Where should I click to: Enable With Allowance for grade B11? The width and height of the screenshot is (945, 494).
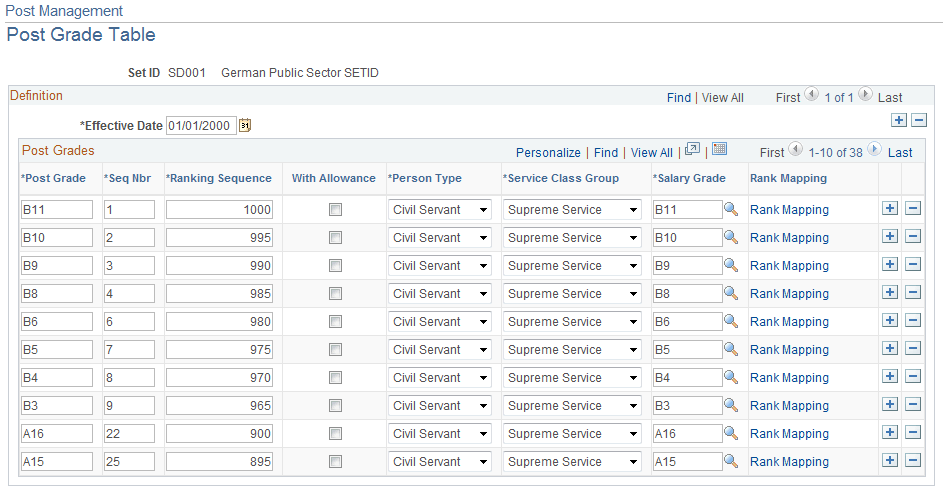(335, 210)
